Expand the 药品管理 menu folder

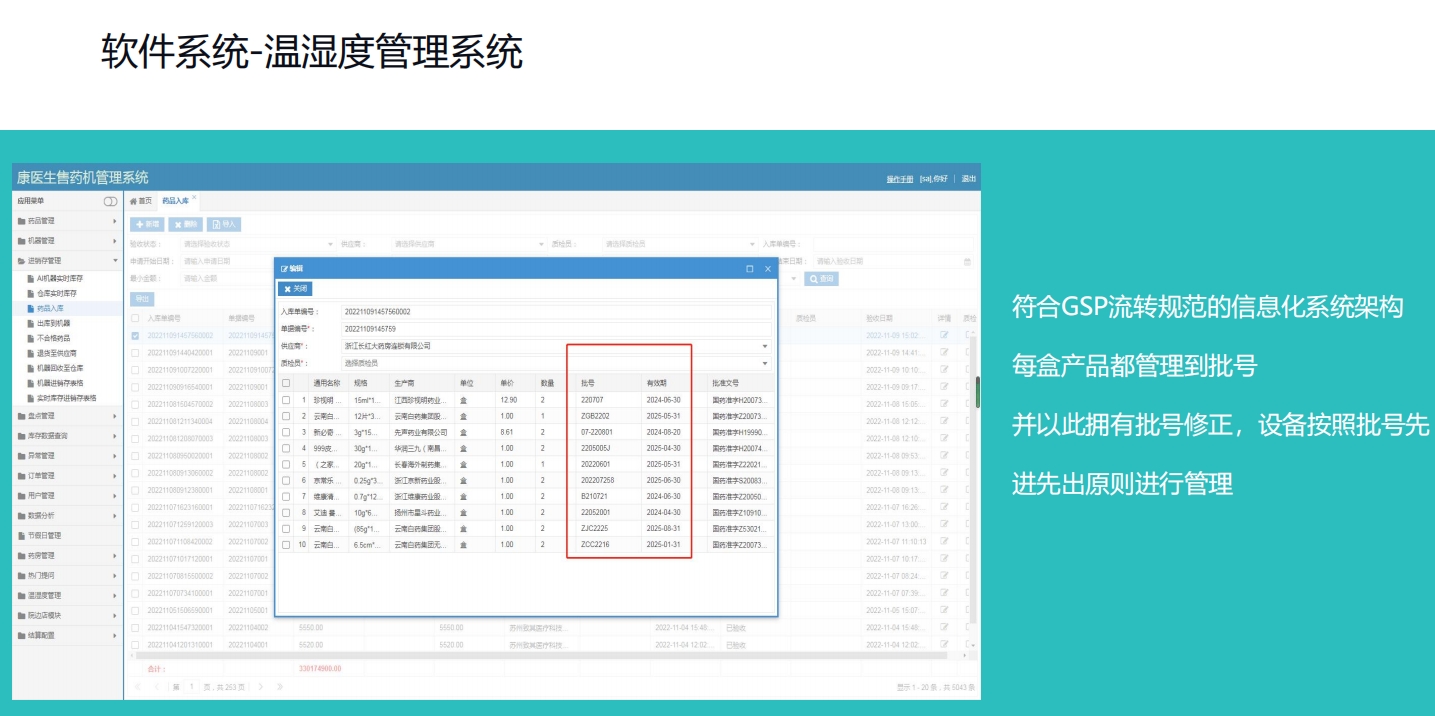pos(67,221)
